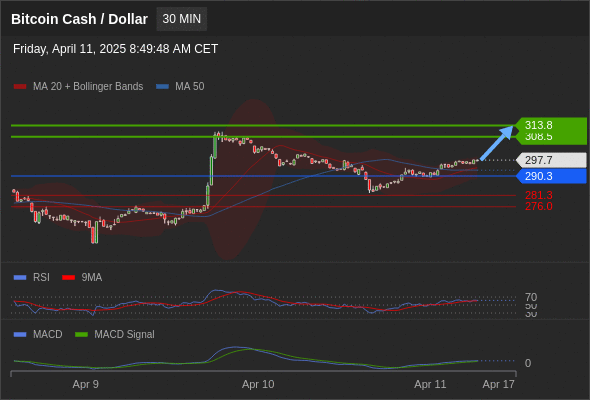Screen dimensions: 590x400
Task: Toggle the 9MA legend label
Action: 92,278
